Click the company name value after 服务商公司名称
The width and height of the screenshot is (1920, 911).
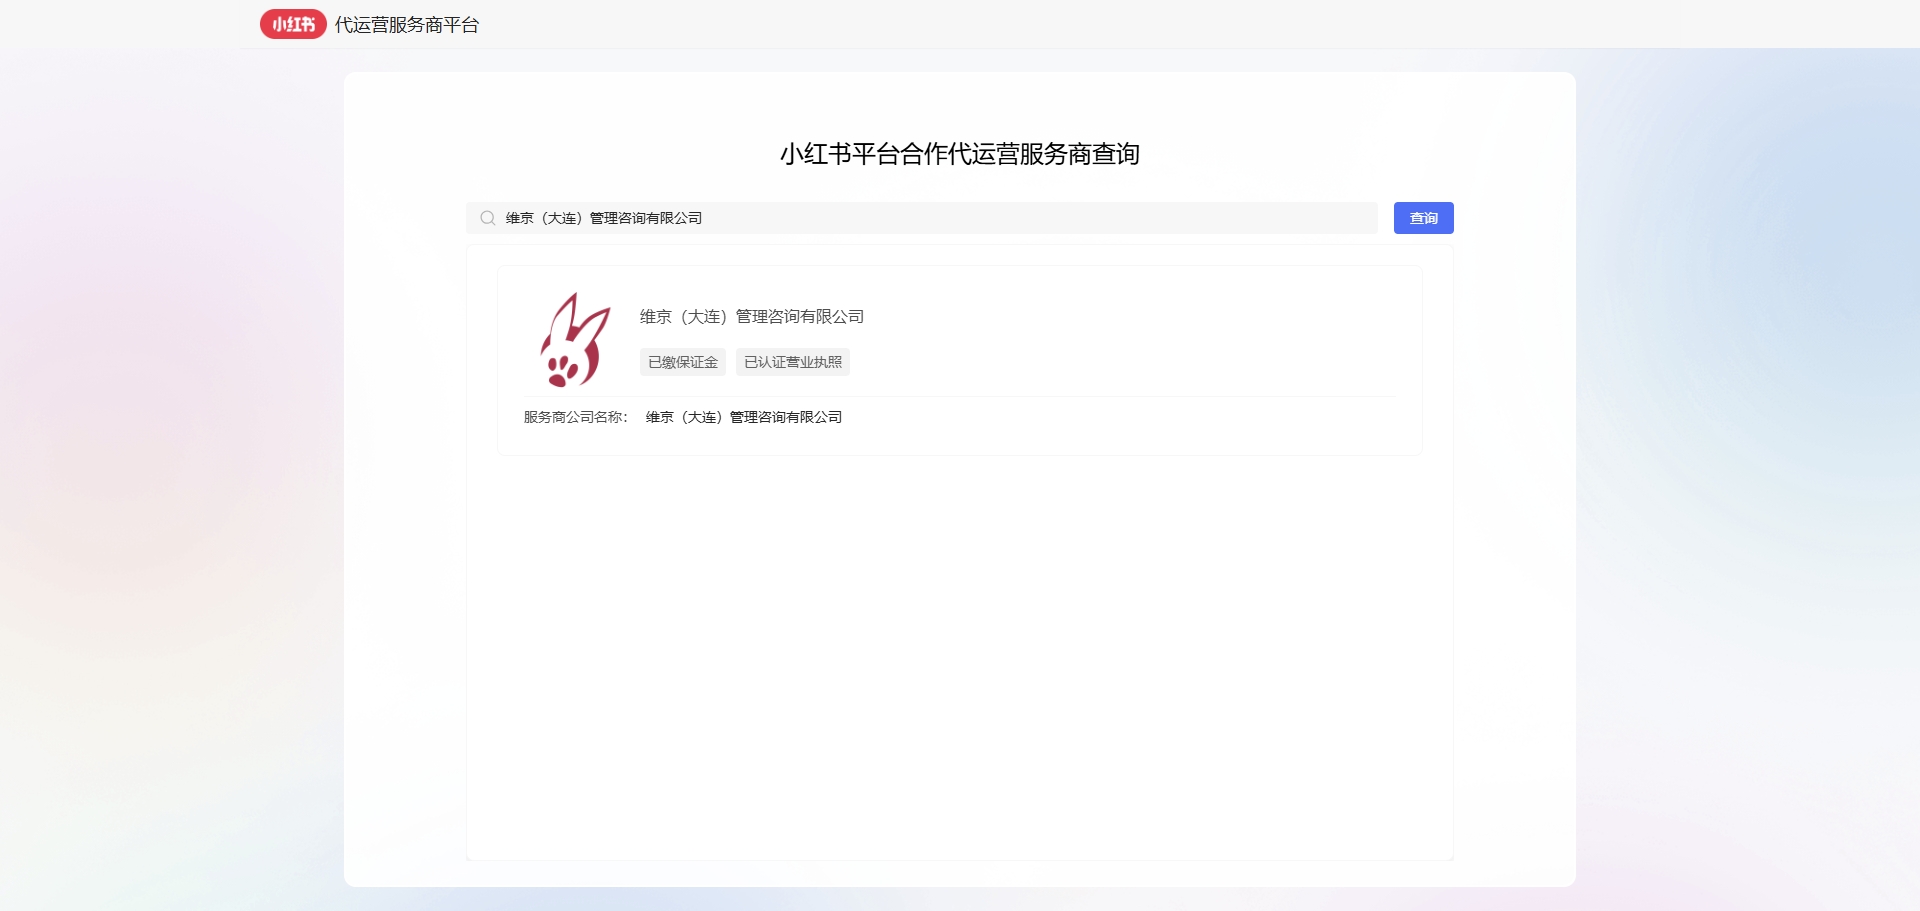click(x=744, y=417)
